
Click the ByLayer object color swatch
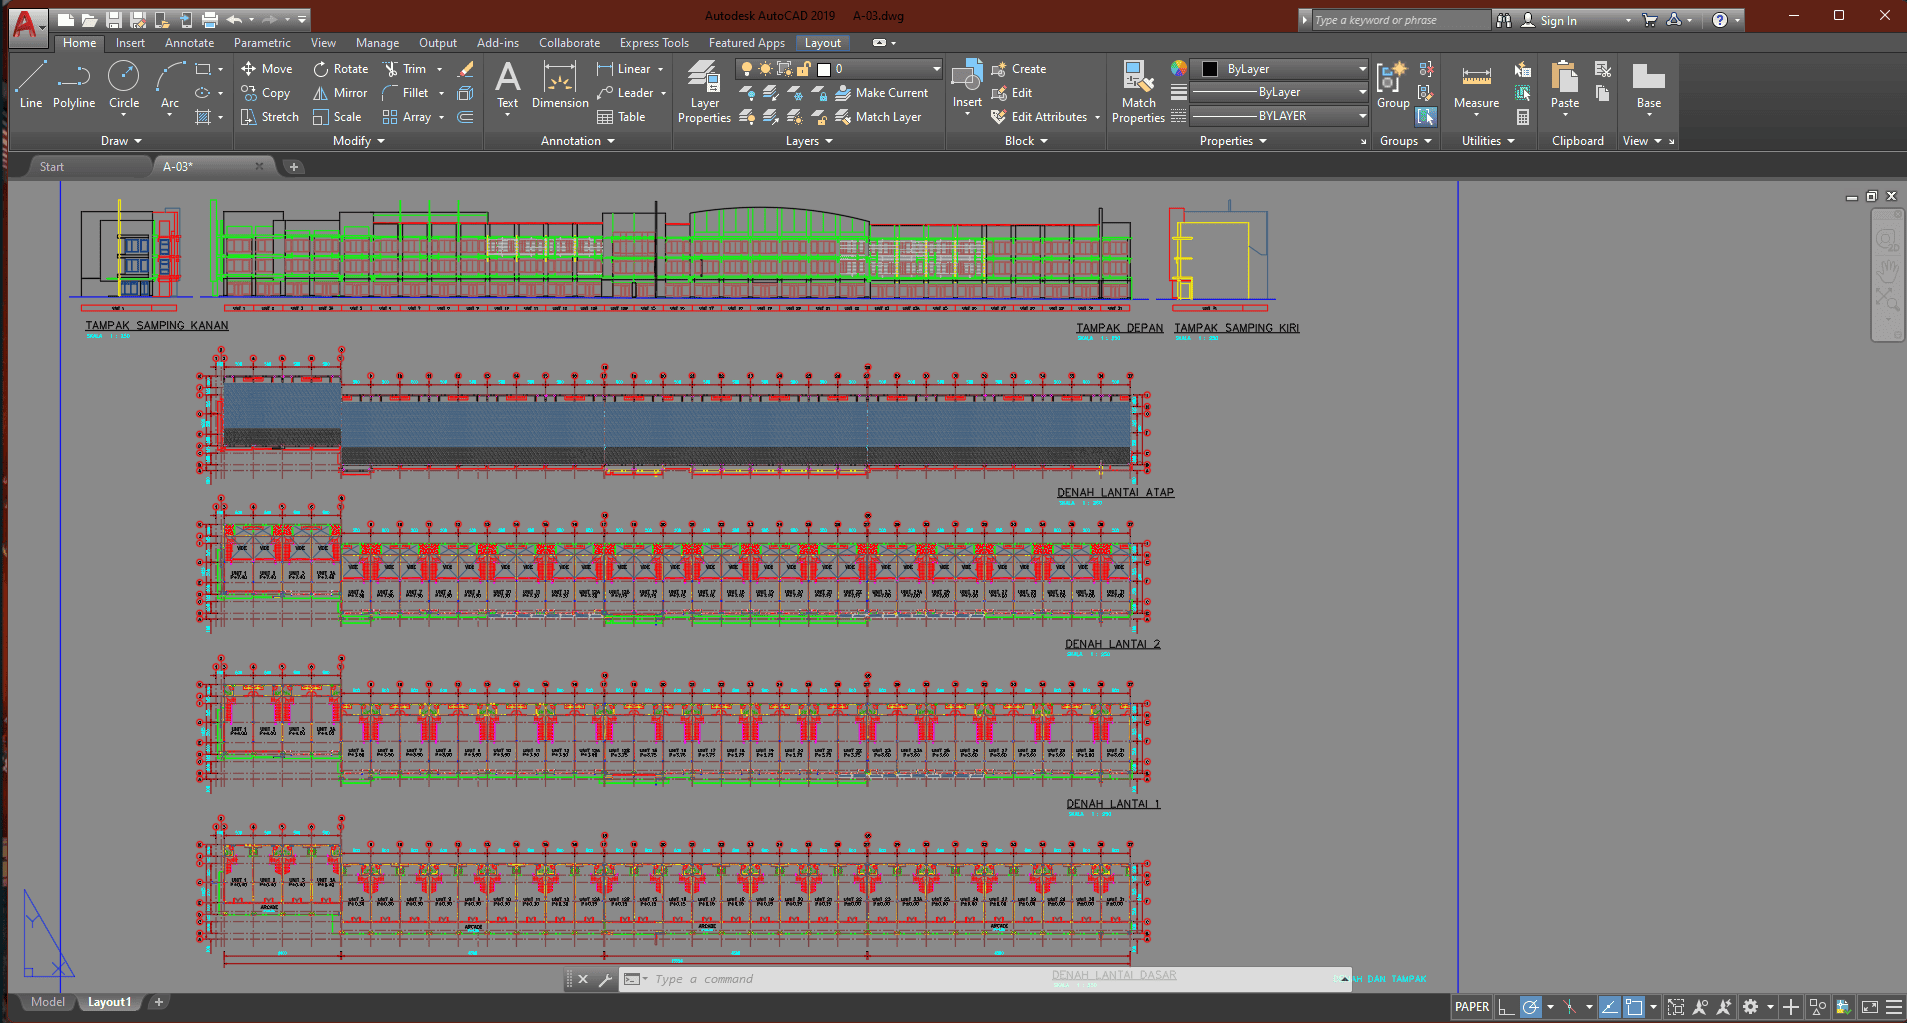pos(1210,69)
